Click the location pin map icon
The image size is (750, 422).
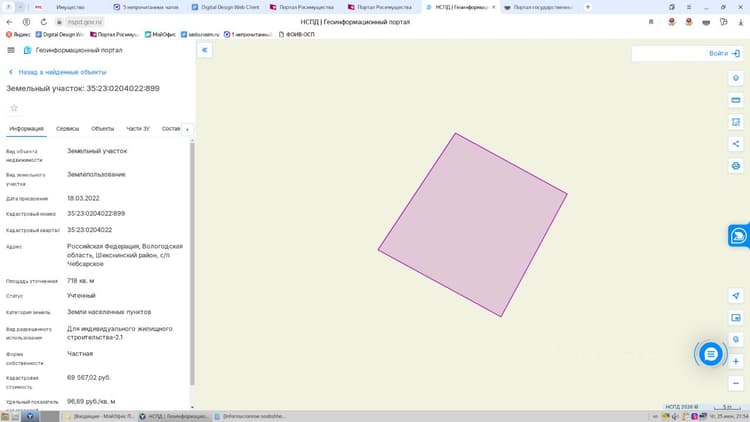[736, 78]
